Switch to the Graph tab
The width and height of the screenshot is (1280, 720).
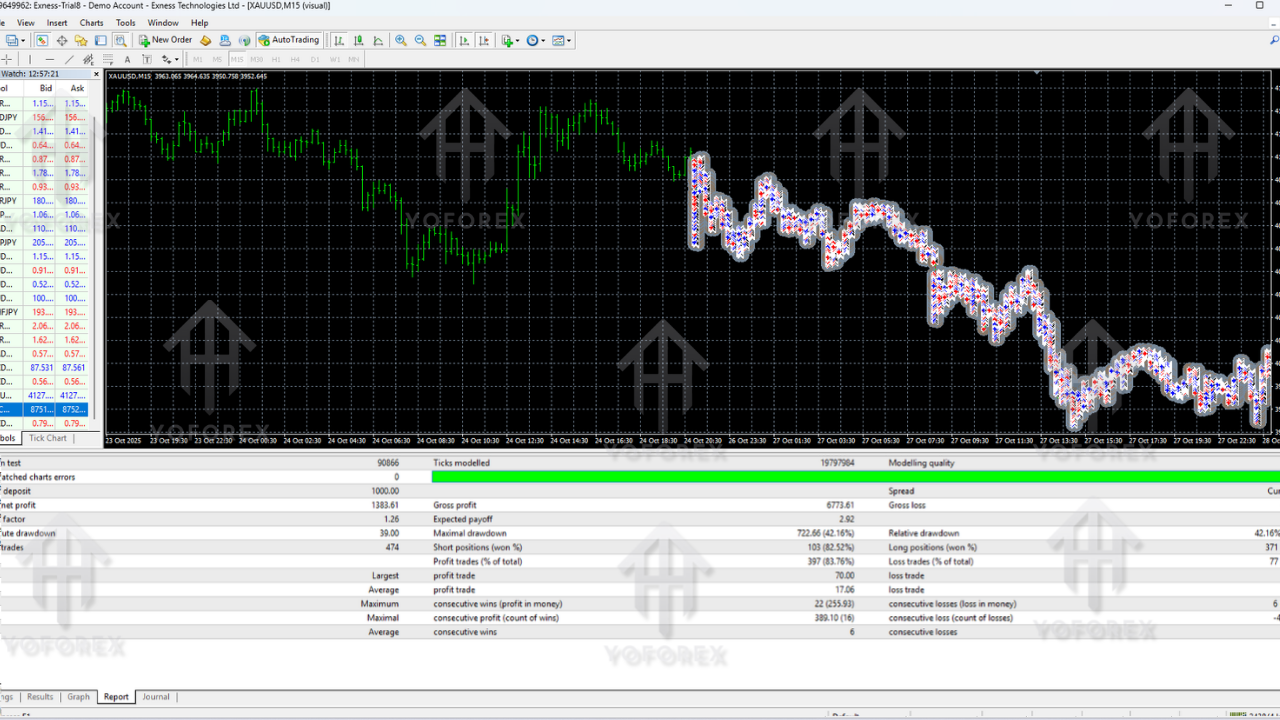tap(78, 697)
